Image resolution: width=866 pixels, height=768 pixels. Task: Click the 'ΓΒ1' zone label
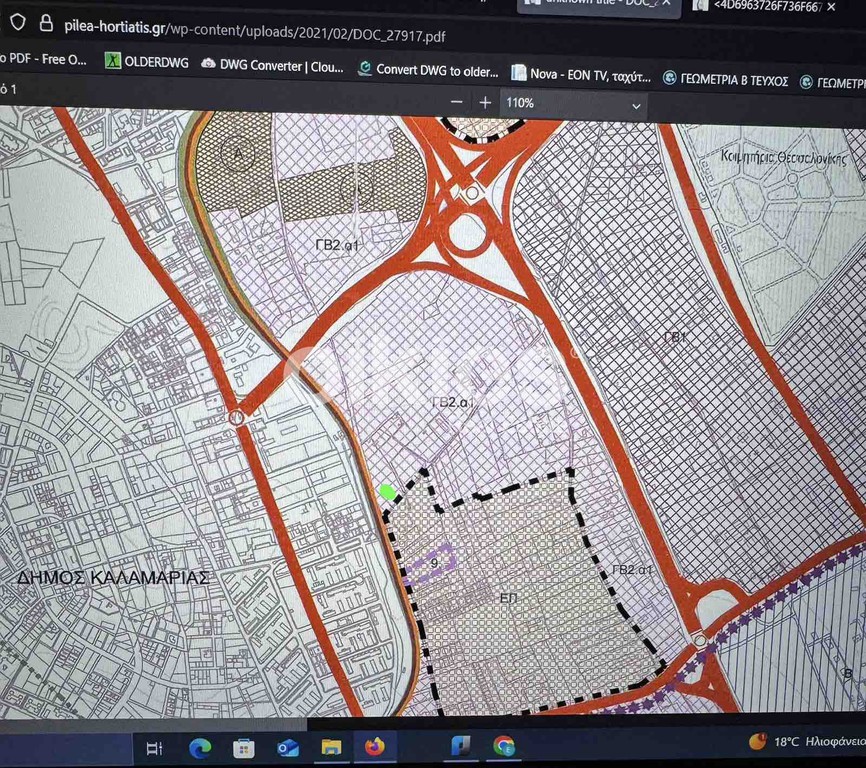tap(675, 337)
